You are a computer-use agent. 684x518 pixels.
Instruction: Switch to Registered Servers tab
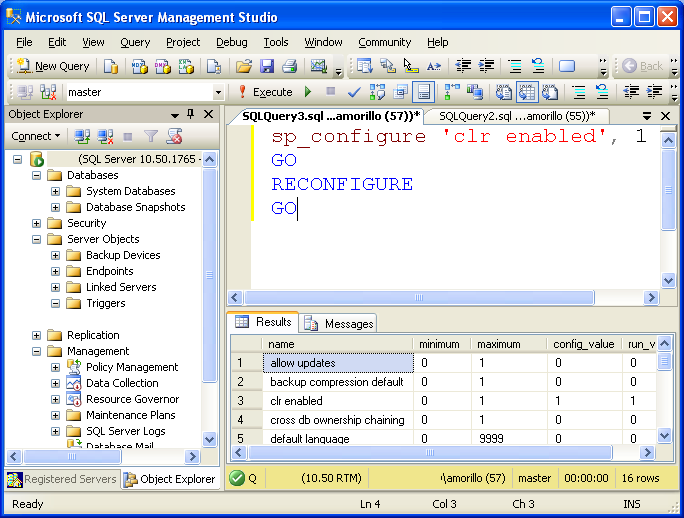pyautogui.click(x=62, y=479)
